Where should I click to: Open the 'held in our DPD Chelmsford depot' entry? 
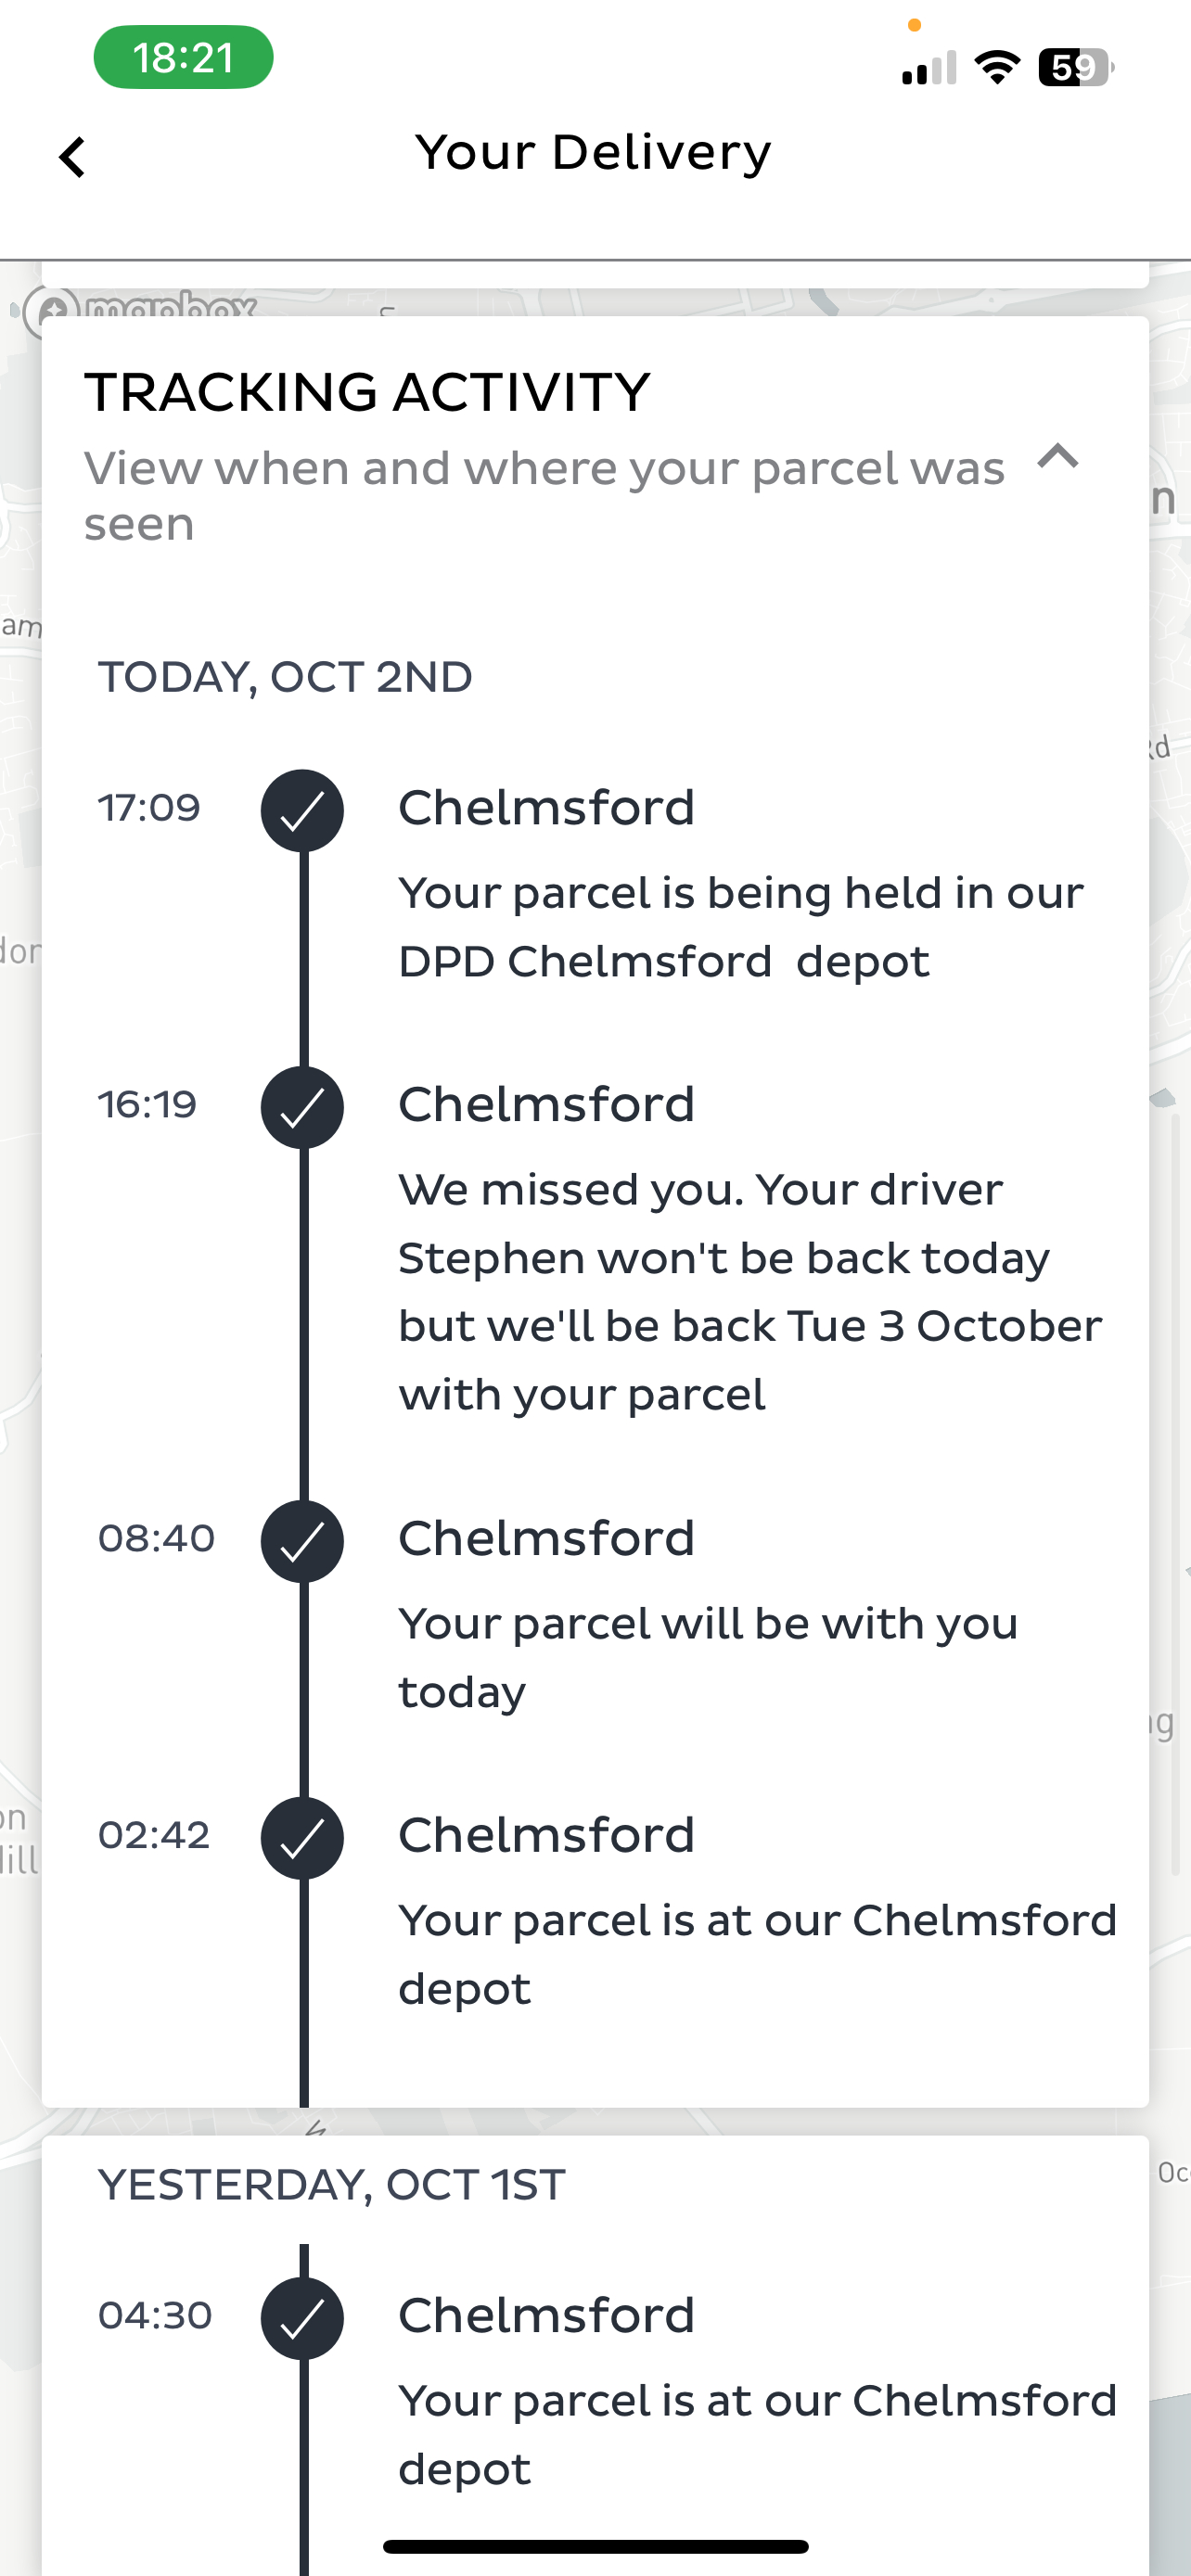pyautogui.click(x=740, y=927)
